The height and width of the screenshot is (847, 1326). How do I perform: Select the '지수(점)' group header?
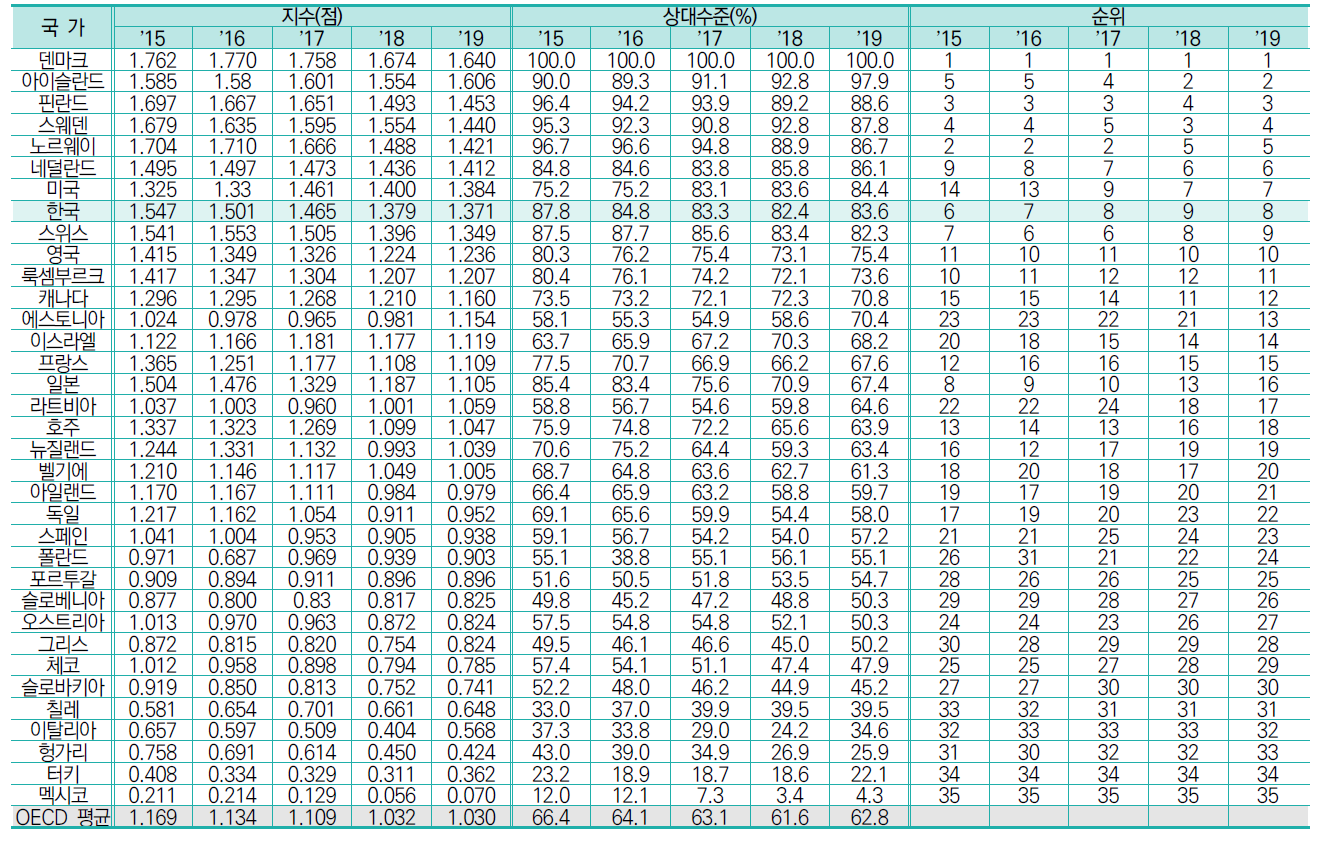[x=311, y=15]
